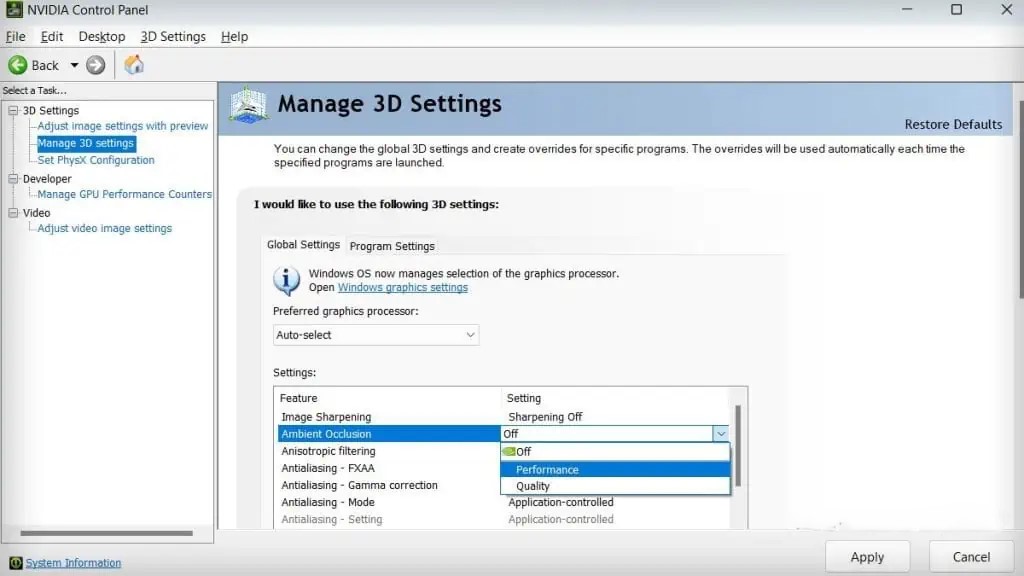The height and width of the screenshot is (576, 1024).
Task: Choose Quality option for Ambient Occlusion
Action: coord(533,486)
